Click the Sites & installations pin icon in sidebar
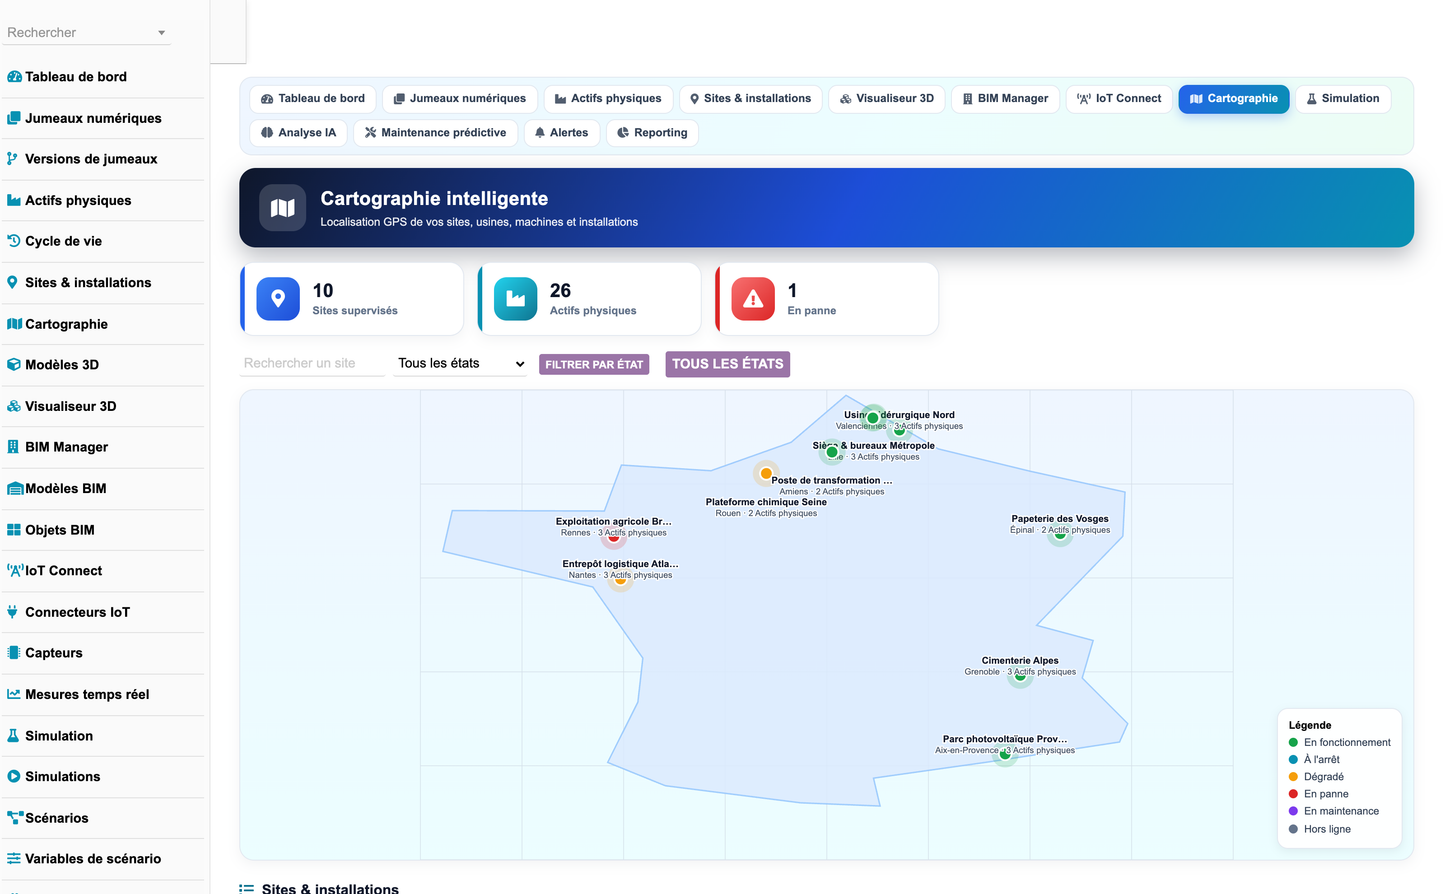The width and height of the screenshot is (1445, 894). point(12,282)
